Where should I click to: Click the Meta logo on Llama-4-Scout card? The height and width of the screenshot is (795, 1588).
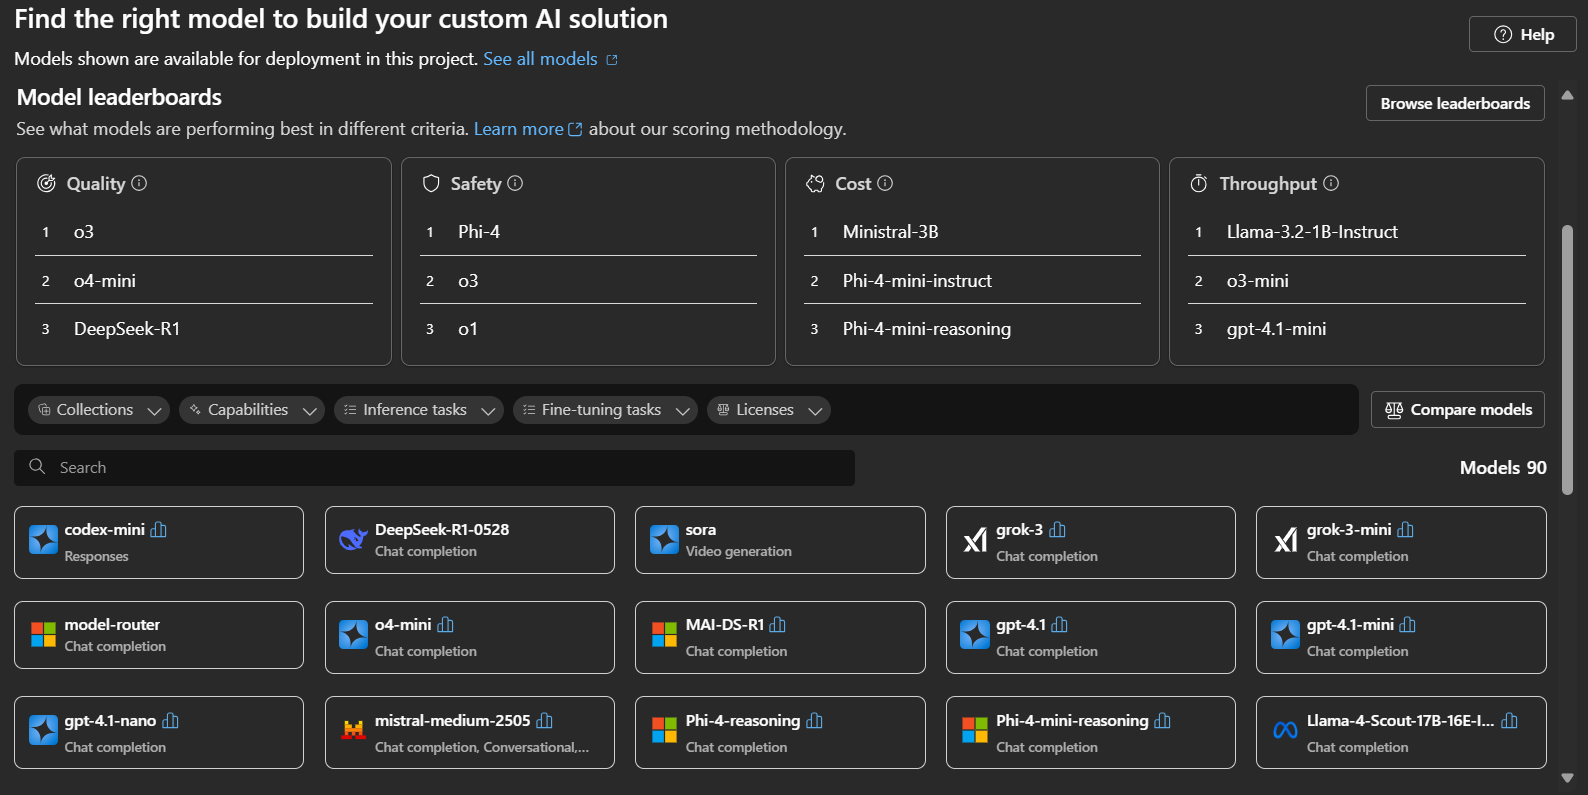(1285, 731)
